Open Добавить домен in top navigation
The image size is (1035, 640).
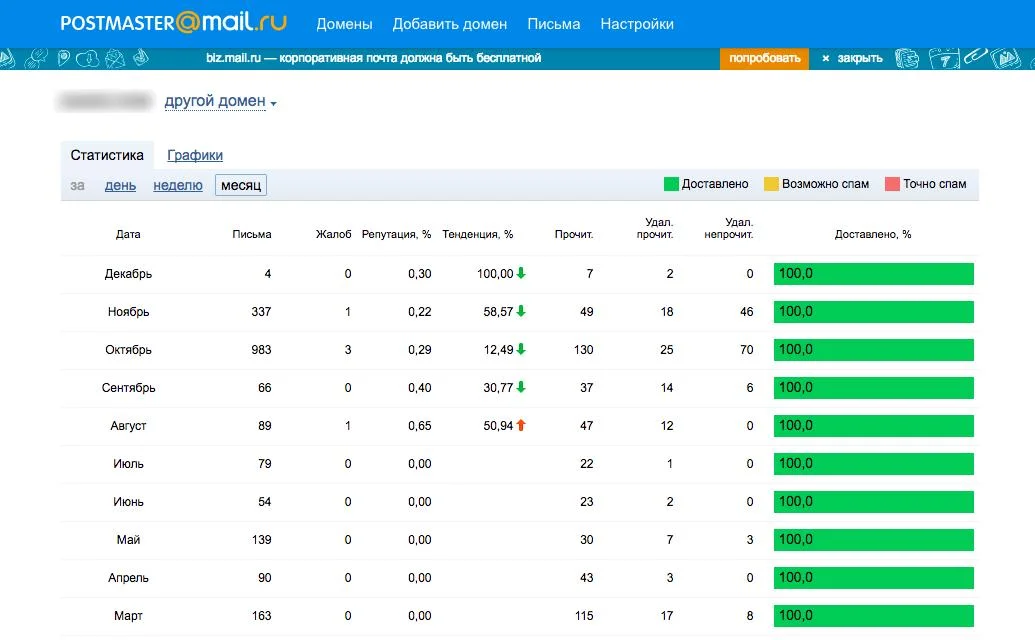tap(449, 24)
